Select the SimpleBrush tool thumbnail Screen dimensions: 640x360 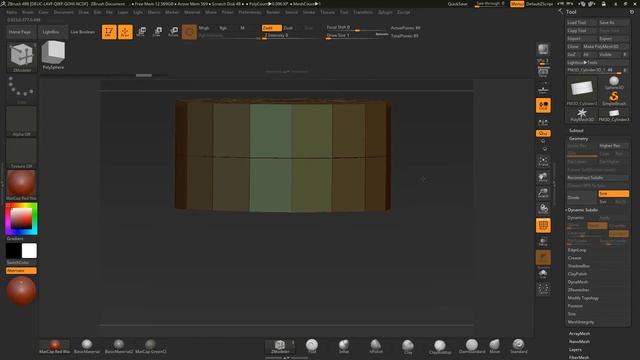pos(614,98)
